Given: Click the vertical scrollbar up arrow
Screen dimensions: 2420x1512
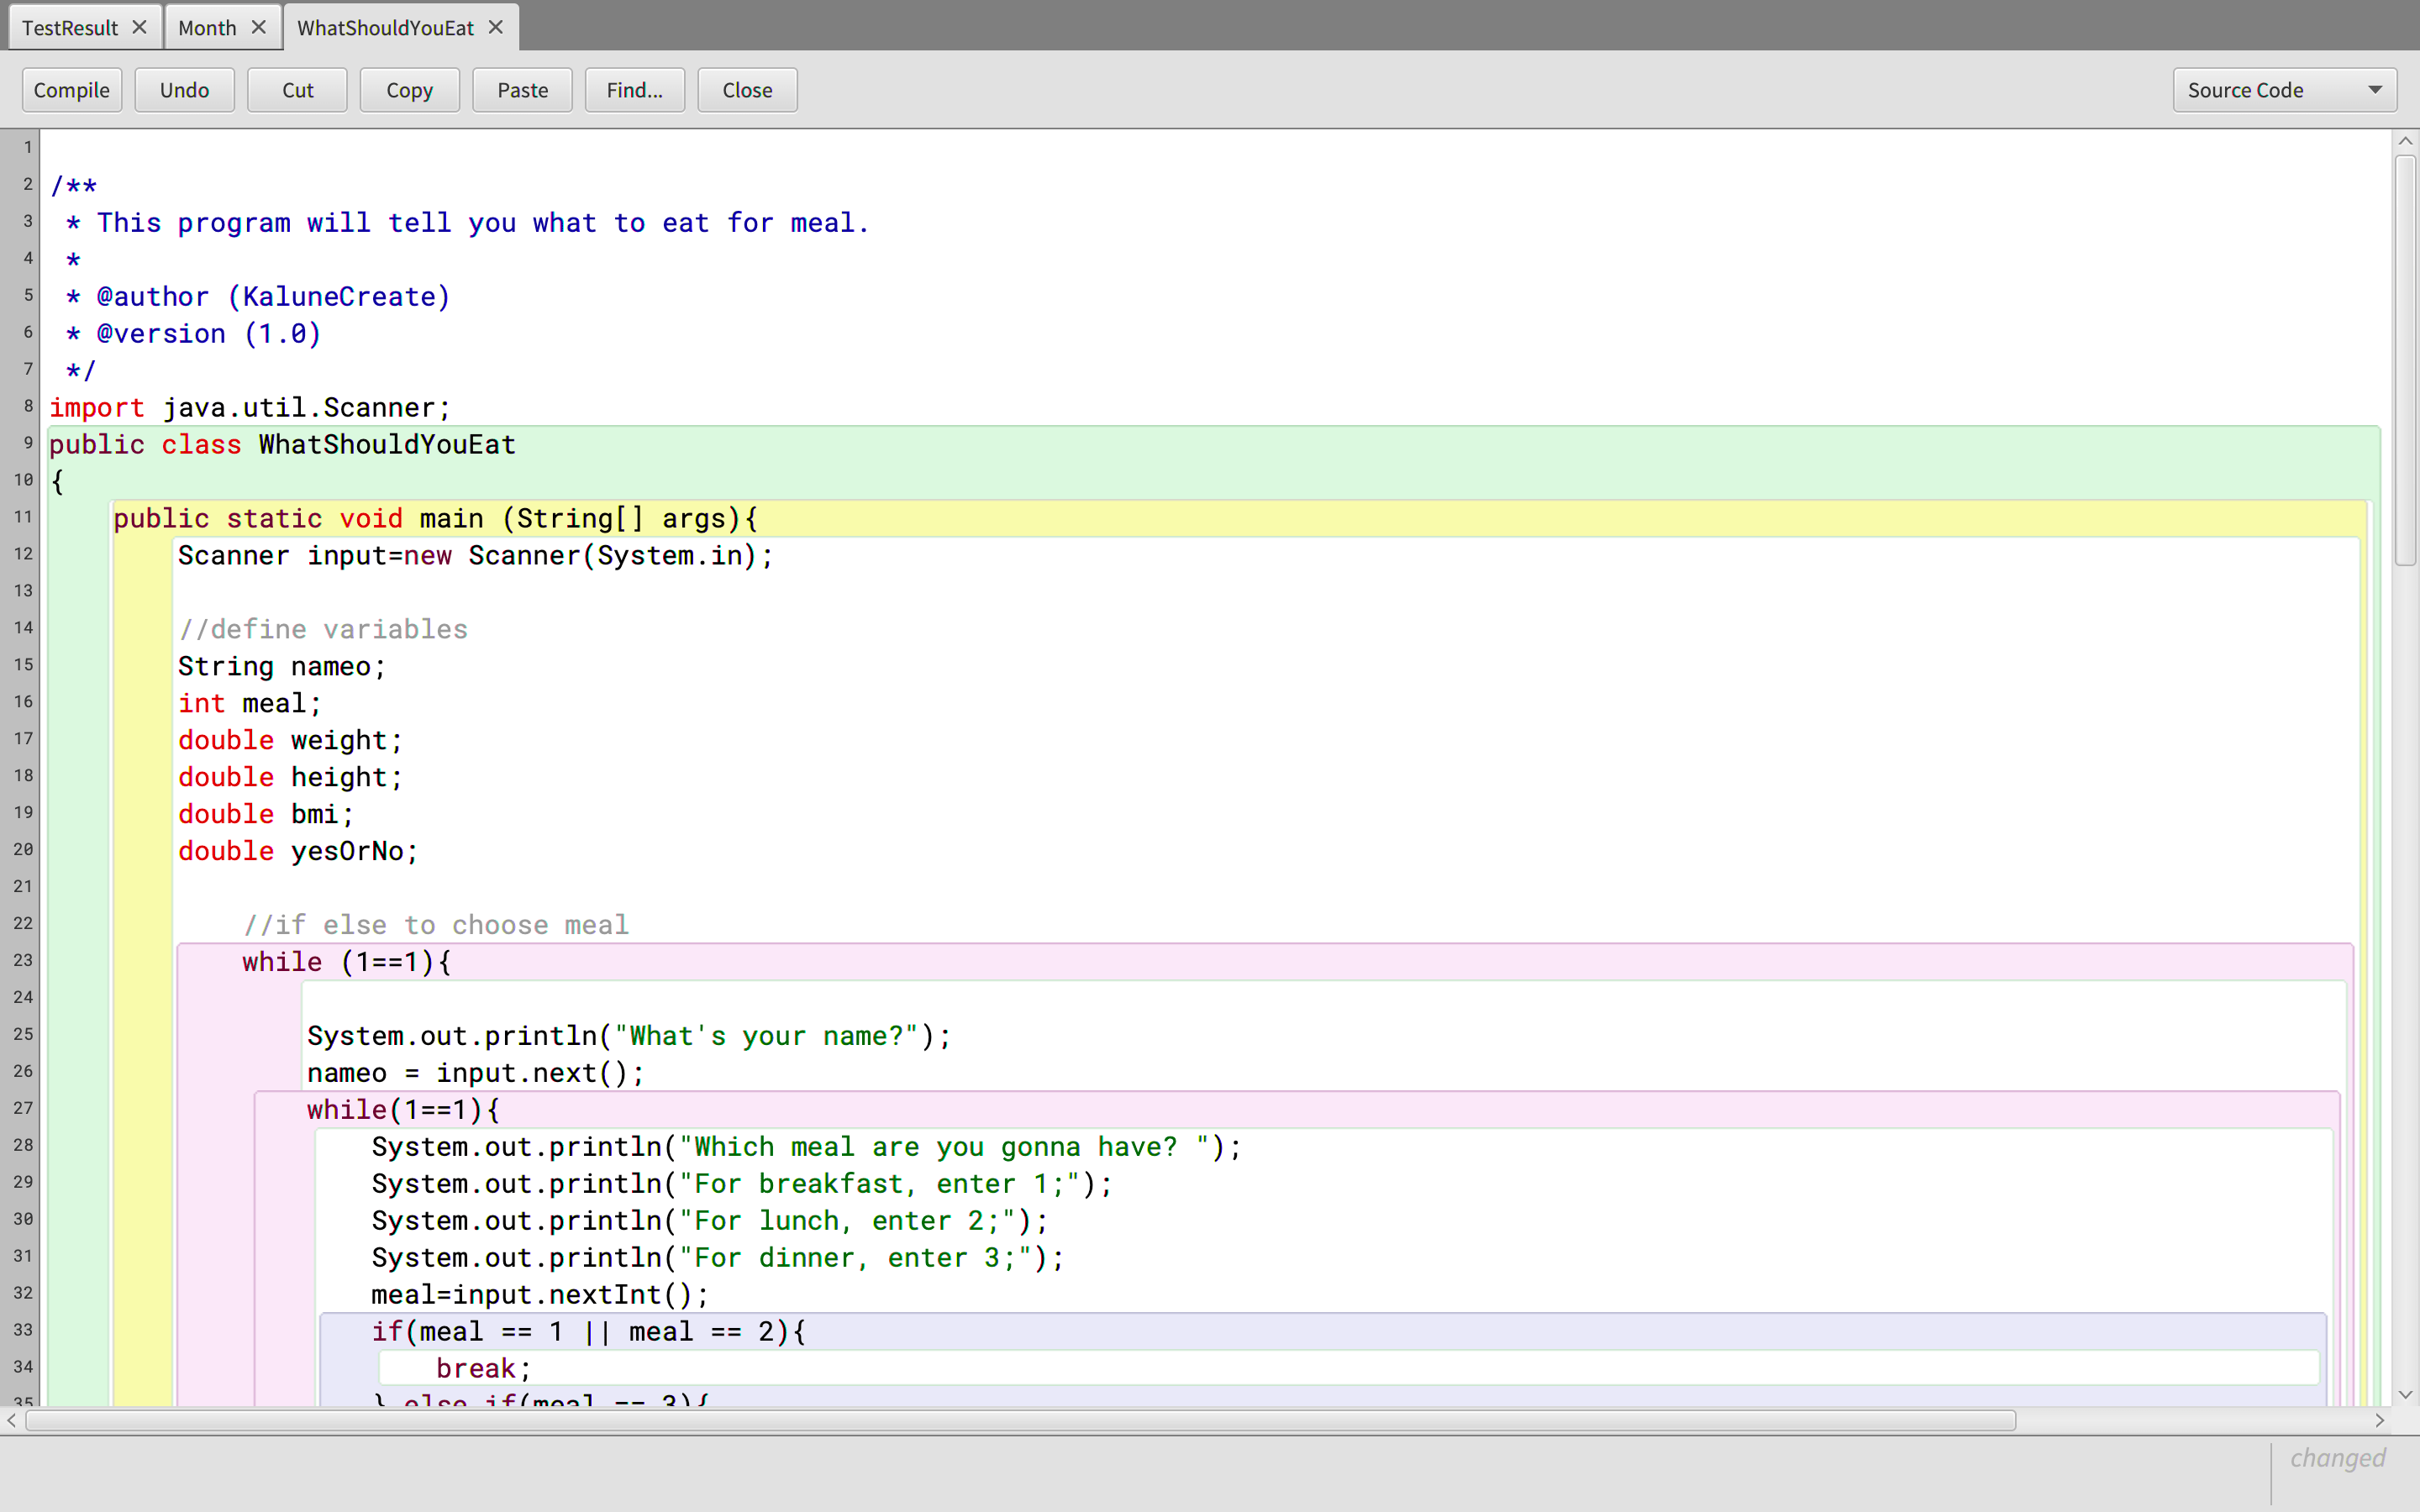Looking at the screenshot, I should tap(2405, 141).
